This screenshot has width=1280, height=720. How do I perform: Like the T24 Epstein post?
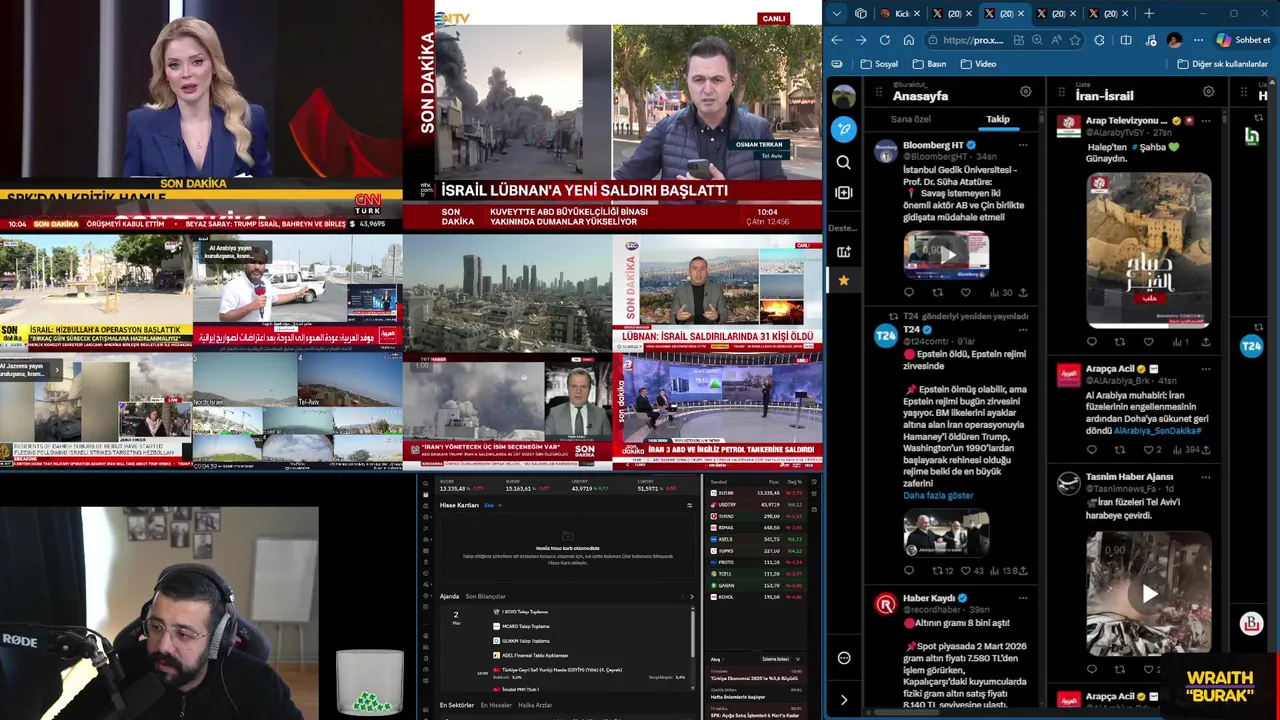[966, 571]
